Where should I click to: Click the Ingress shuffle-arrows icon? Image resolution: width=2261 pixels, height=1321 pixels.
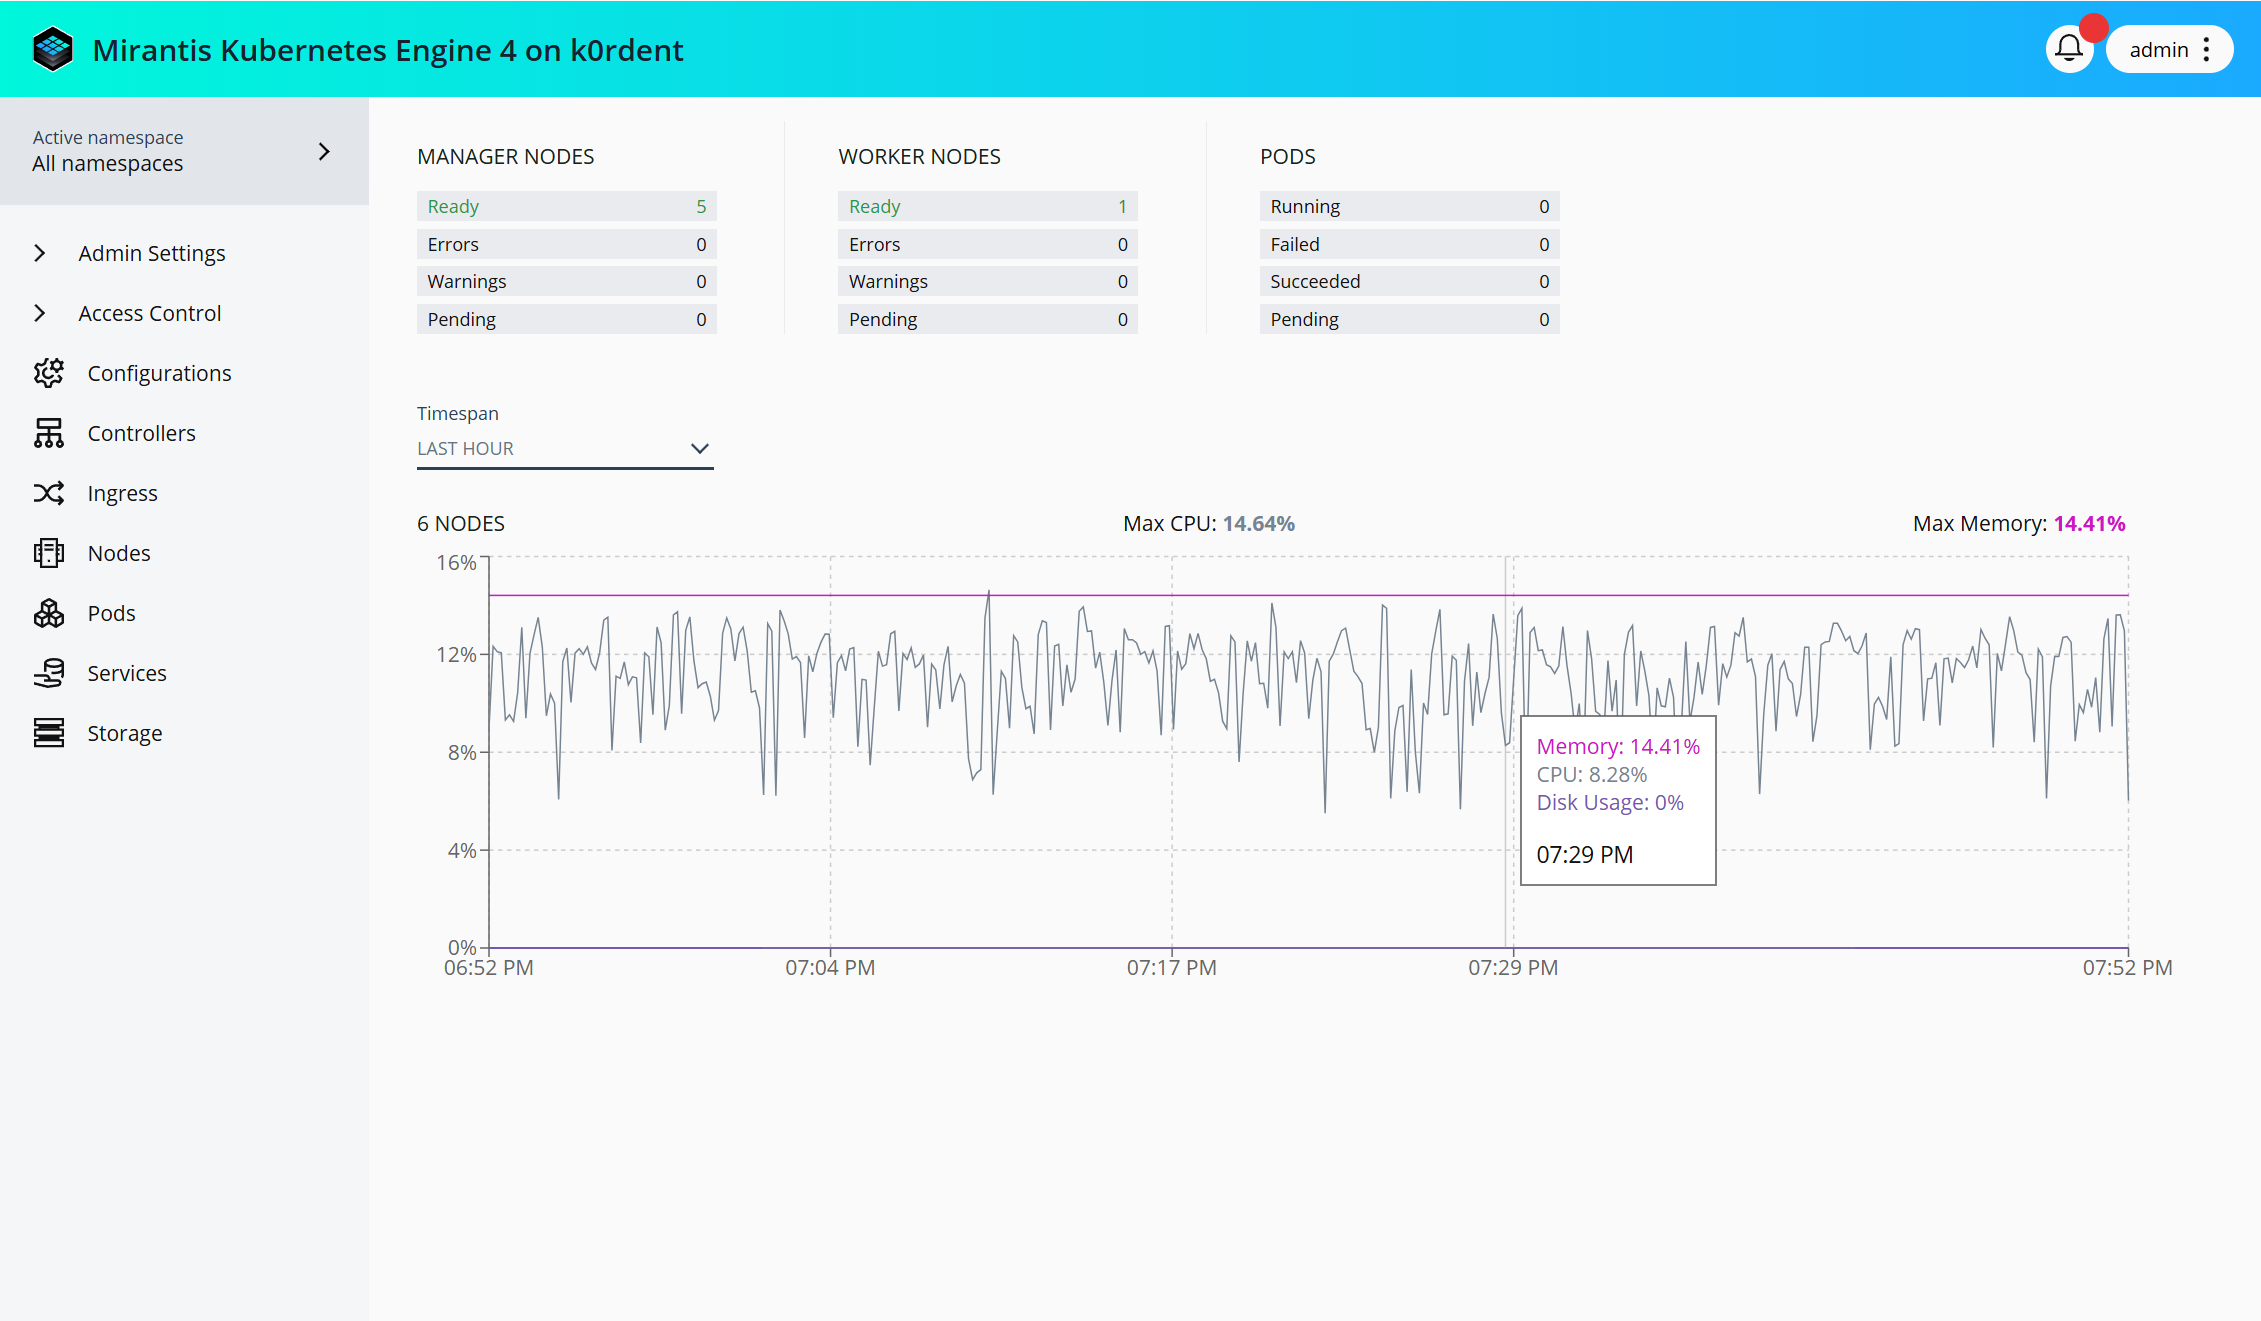point(48,493)
